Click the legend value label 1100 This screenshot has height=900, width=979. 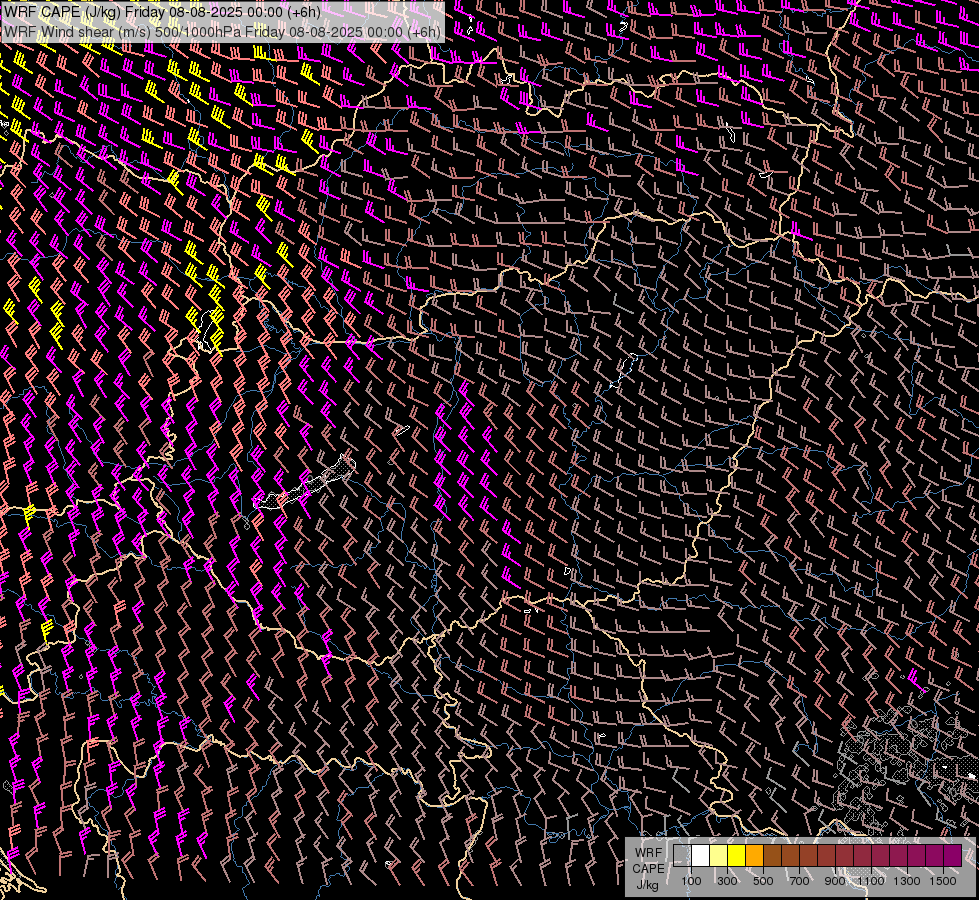coord(871,881)
